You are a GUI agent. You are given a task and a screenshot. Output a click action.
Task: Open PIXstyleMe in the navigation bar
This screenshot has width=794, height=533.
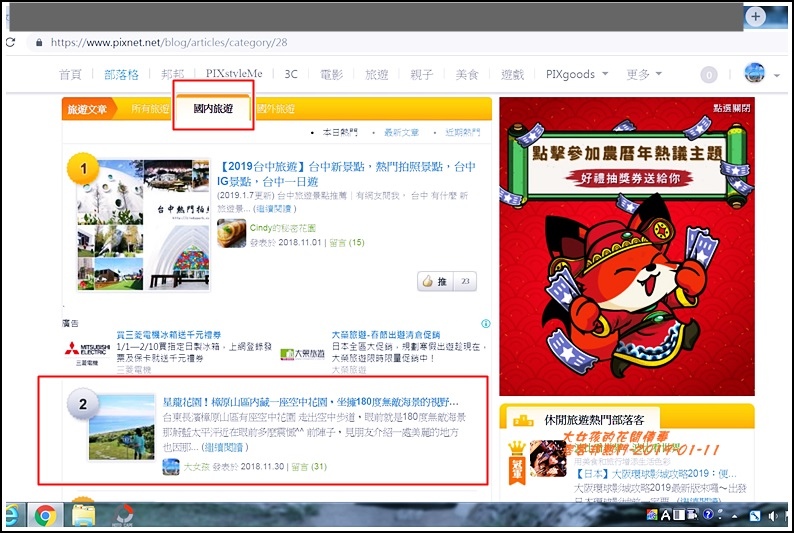pyautogui.click(x=234, y=74)
